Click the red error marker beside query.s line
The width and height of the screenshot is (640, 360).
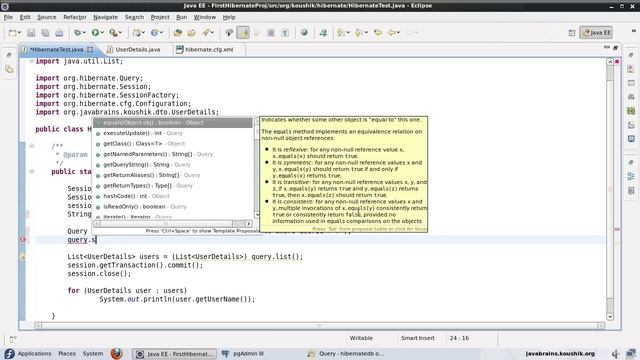pos(23,240)
